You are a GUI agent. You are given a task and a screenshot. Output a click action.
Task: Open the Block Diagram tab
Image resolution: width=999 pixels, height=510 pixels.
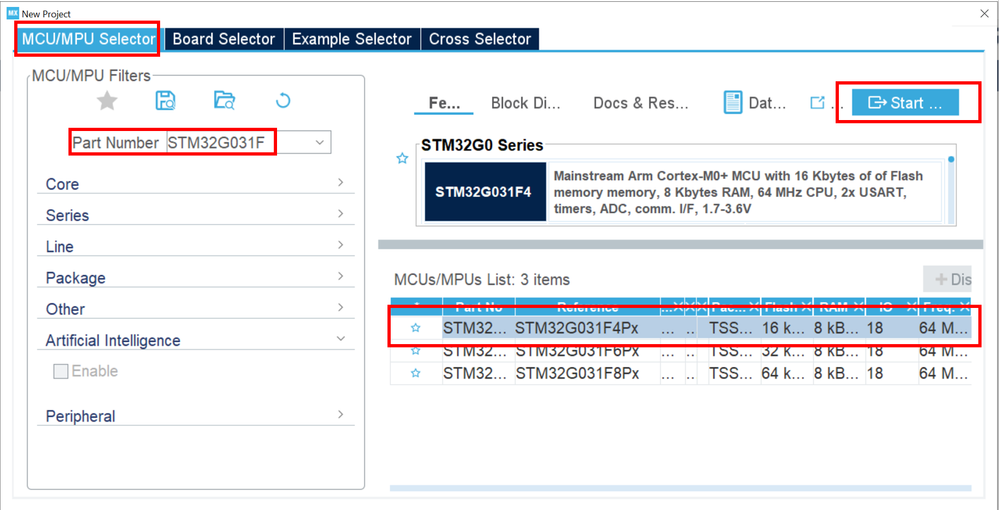(526, 103)
